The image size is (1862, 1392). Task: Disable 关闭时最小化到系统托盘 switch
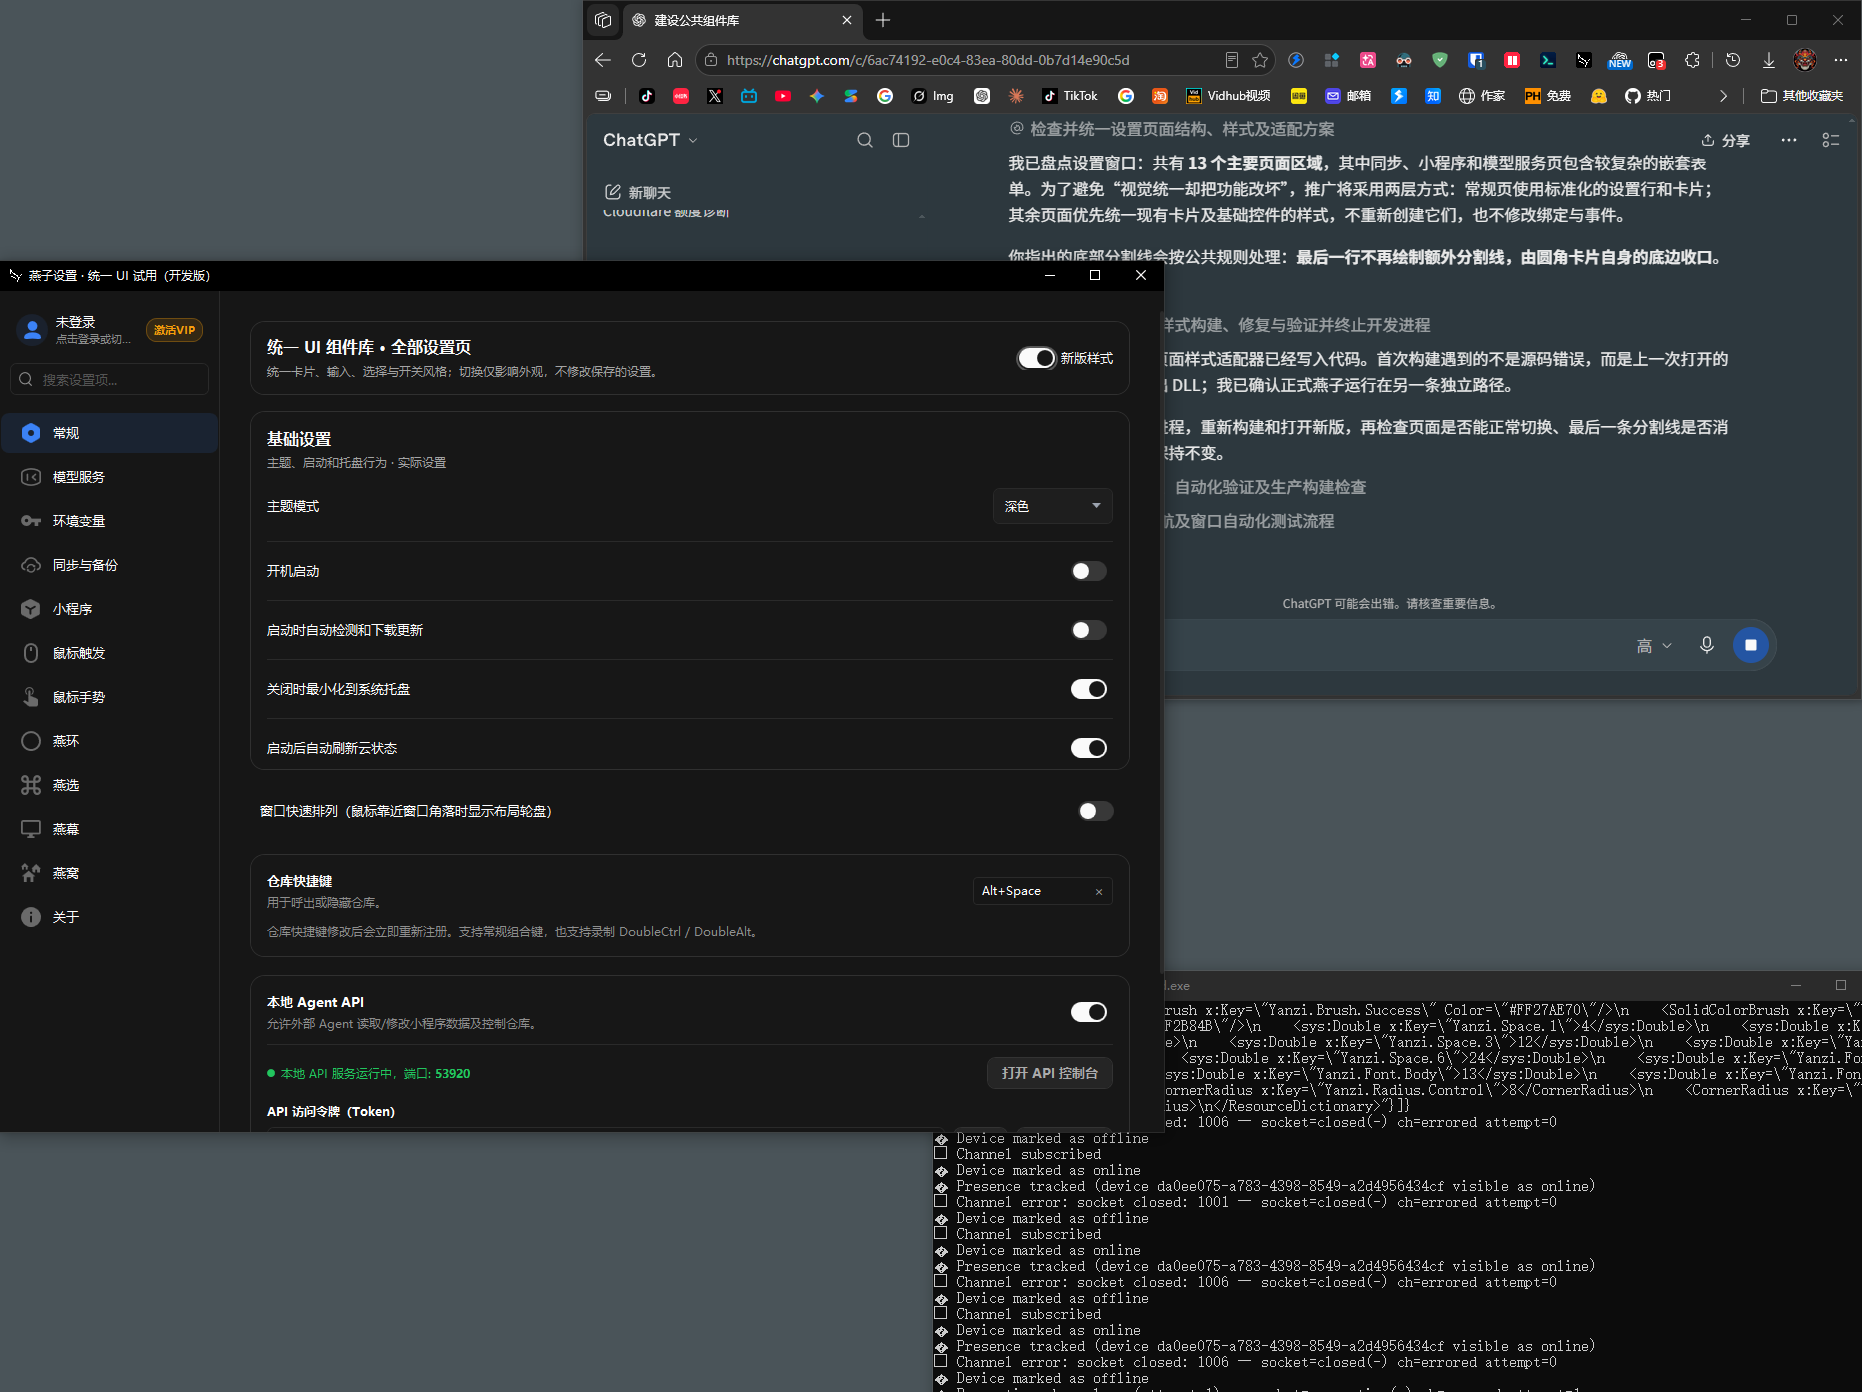(x=1089, y=689)
